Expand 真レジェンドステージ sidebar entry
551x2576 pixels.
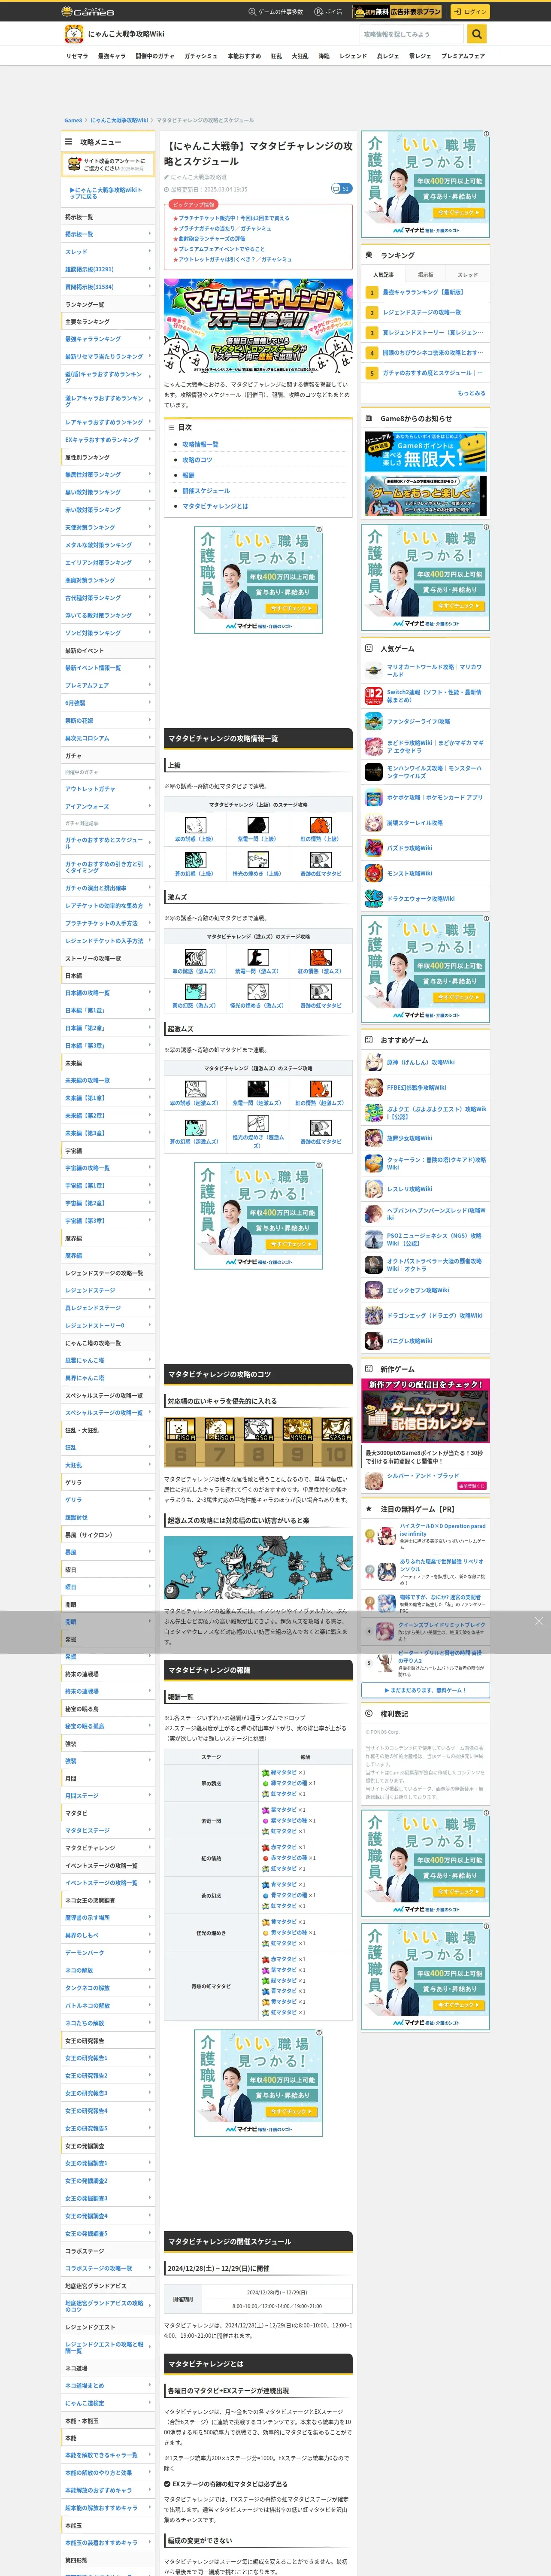[x=109, y=1308]
